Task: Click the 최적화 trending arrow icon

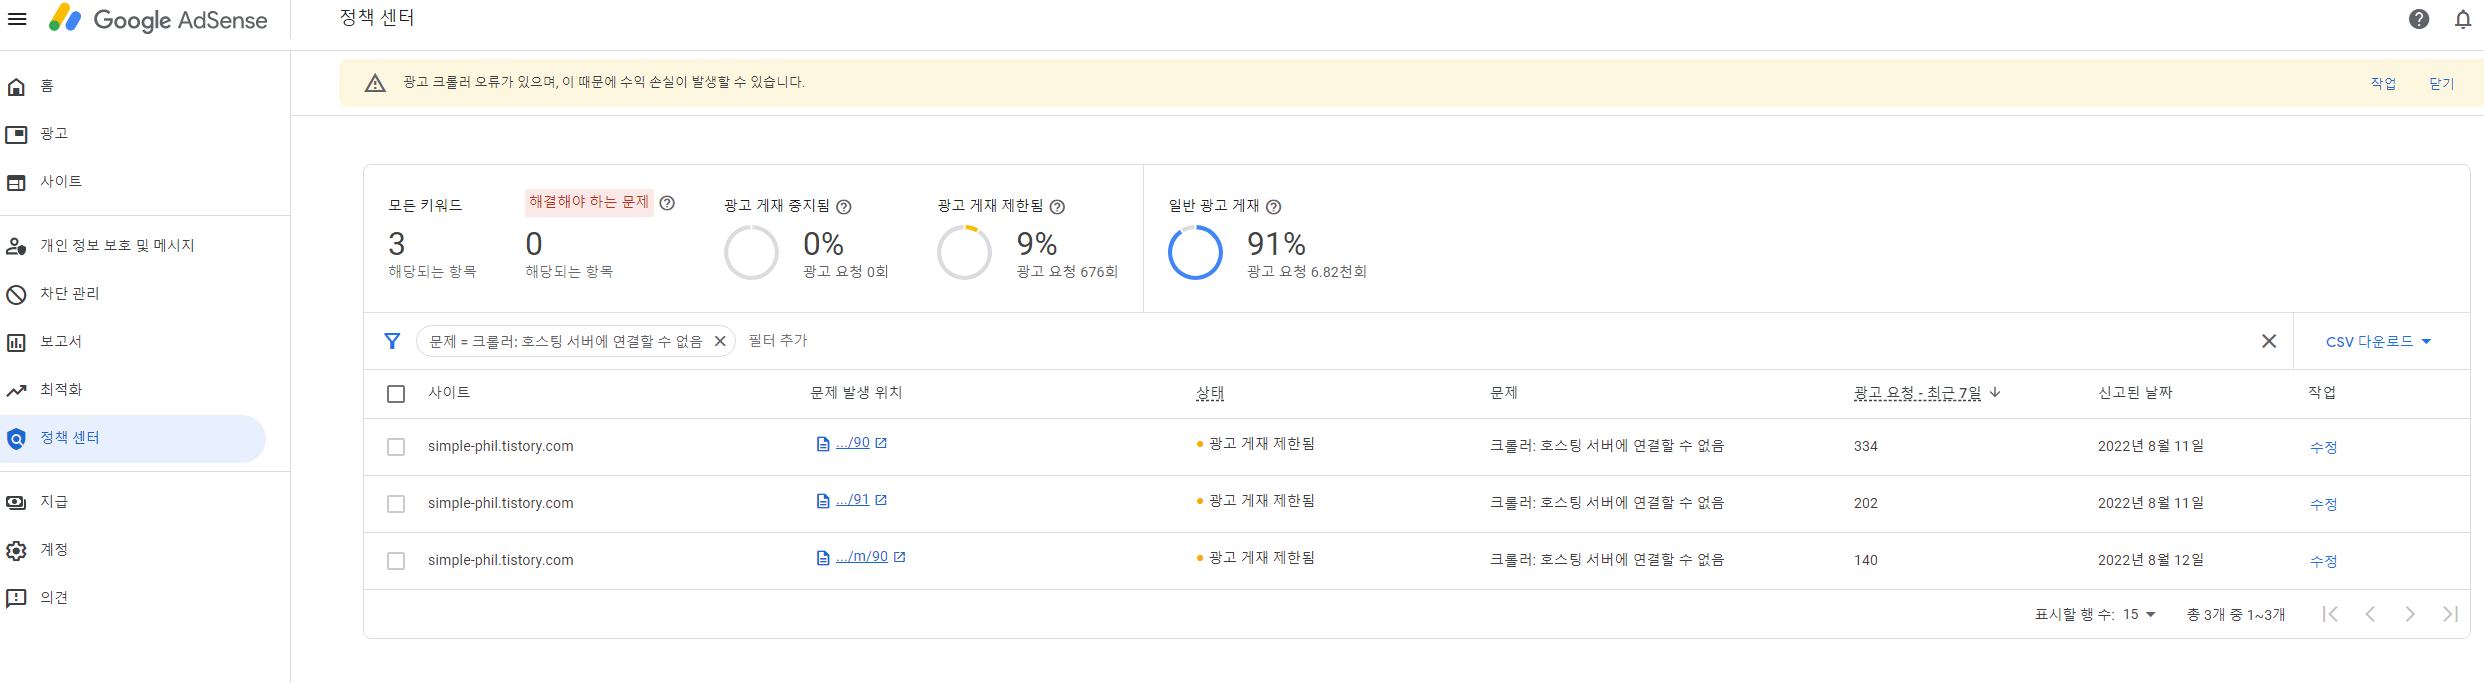Action: coord(16,390)
